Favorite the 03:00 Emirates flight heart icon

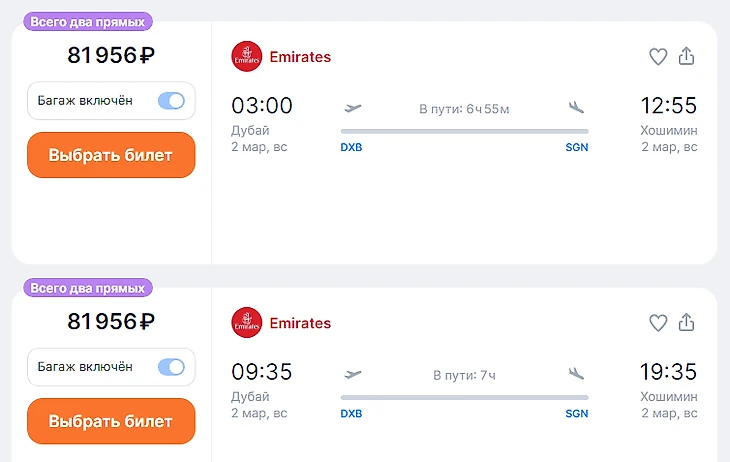[x=658, y=57]
